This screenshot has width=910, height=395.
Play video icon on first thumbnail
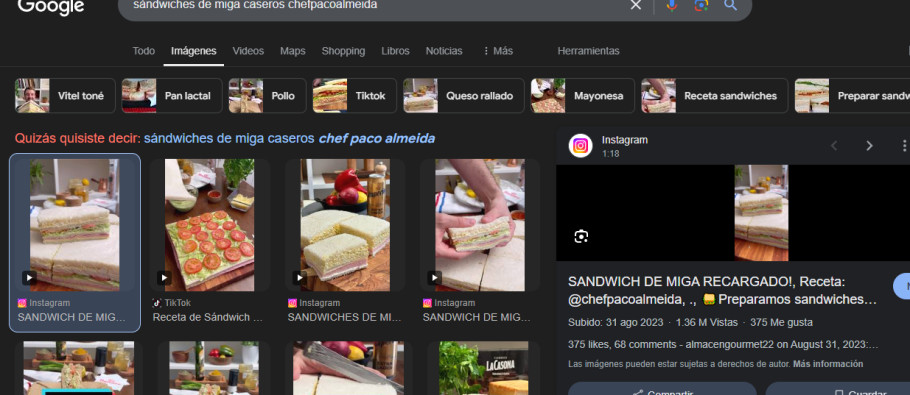(x=30, y=278)
